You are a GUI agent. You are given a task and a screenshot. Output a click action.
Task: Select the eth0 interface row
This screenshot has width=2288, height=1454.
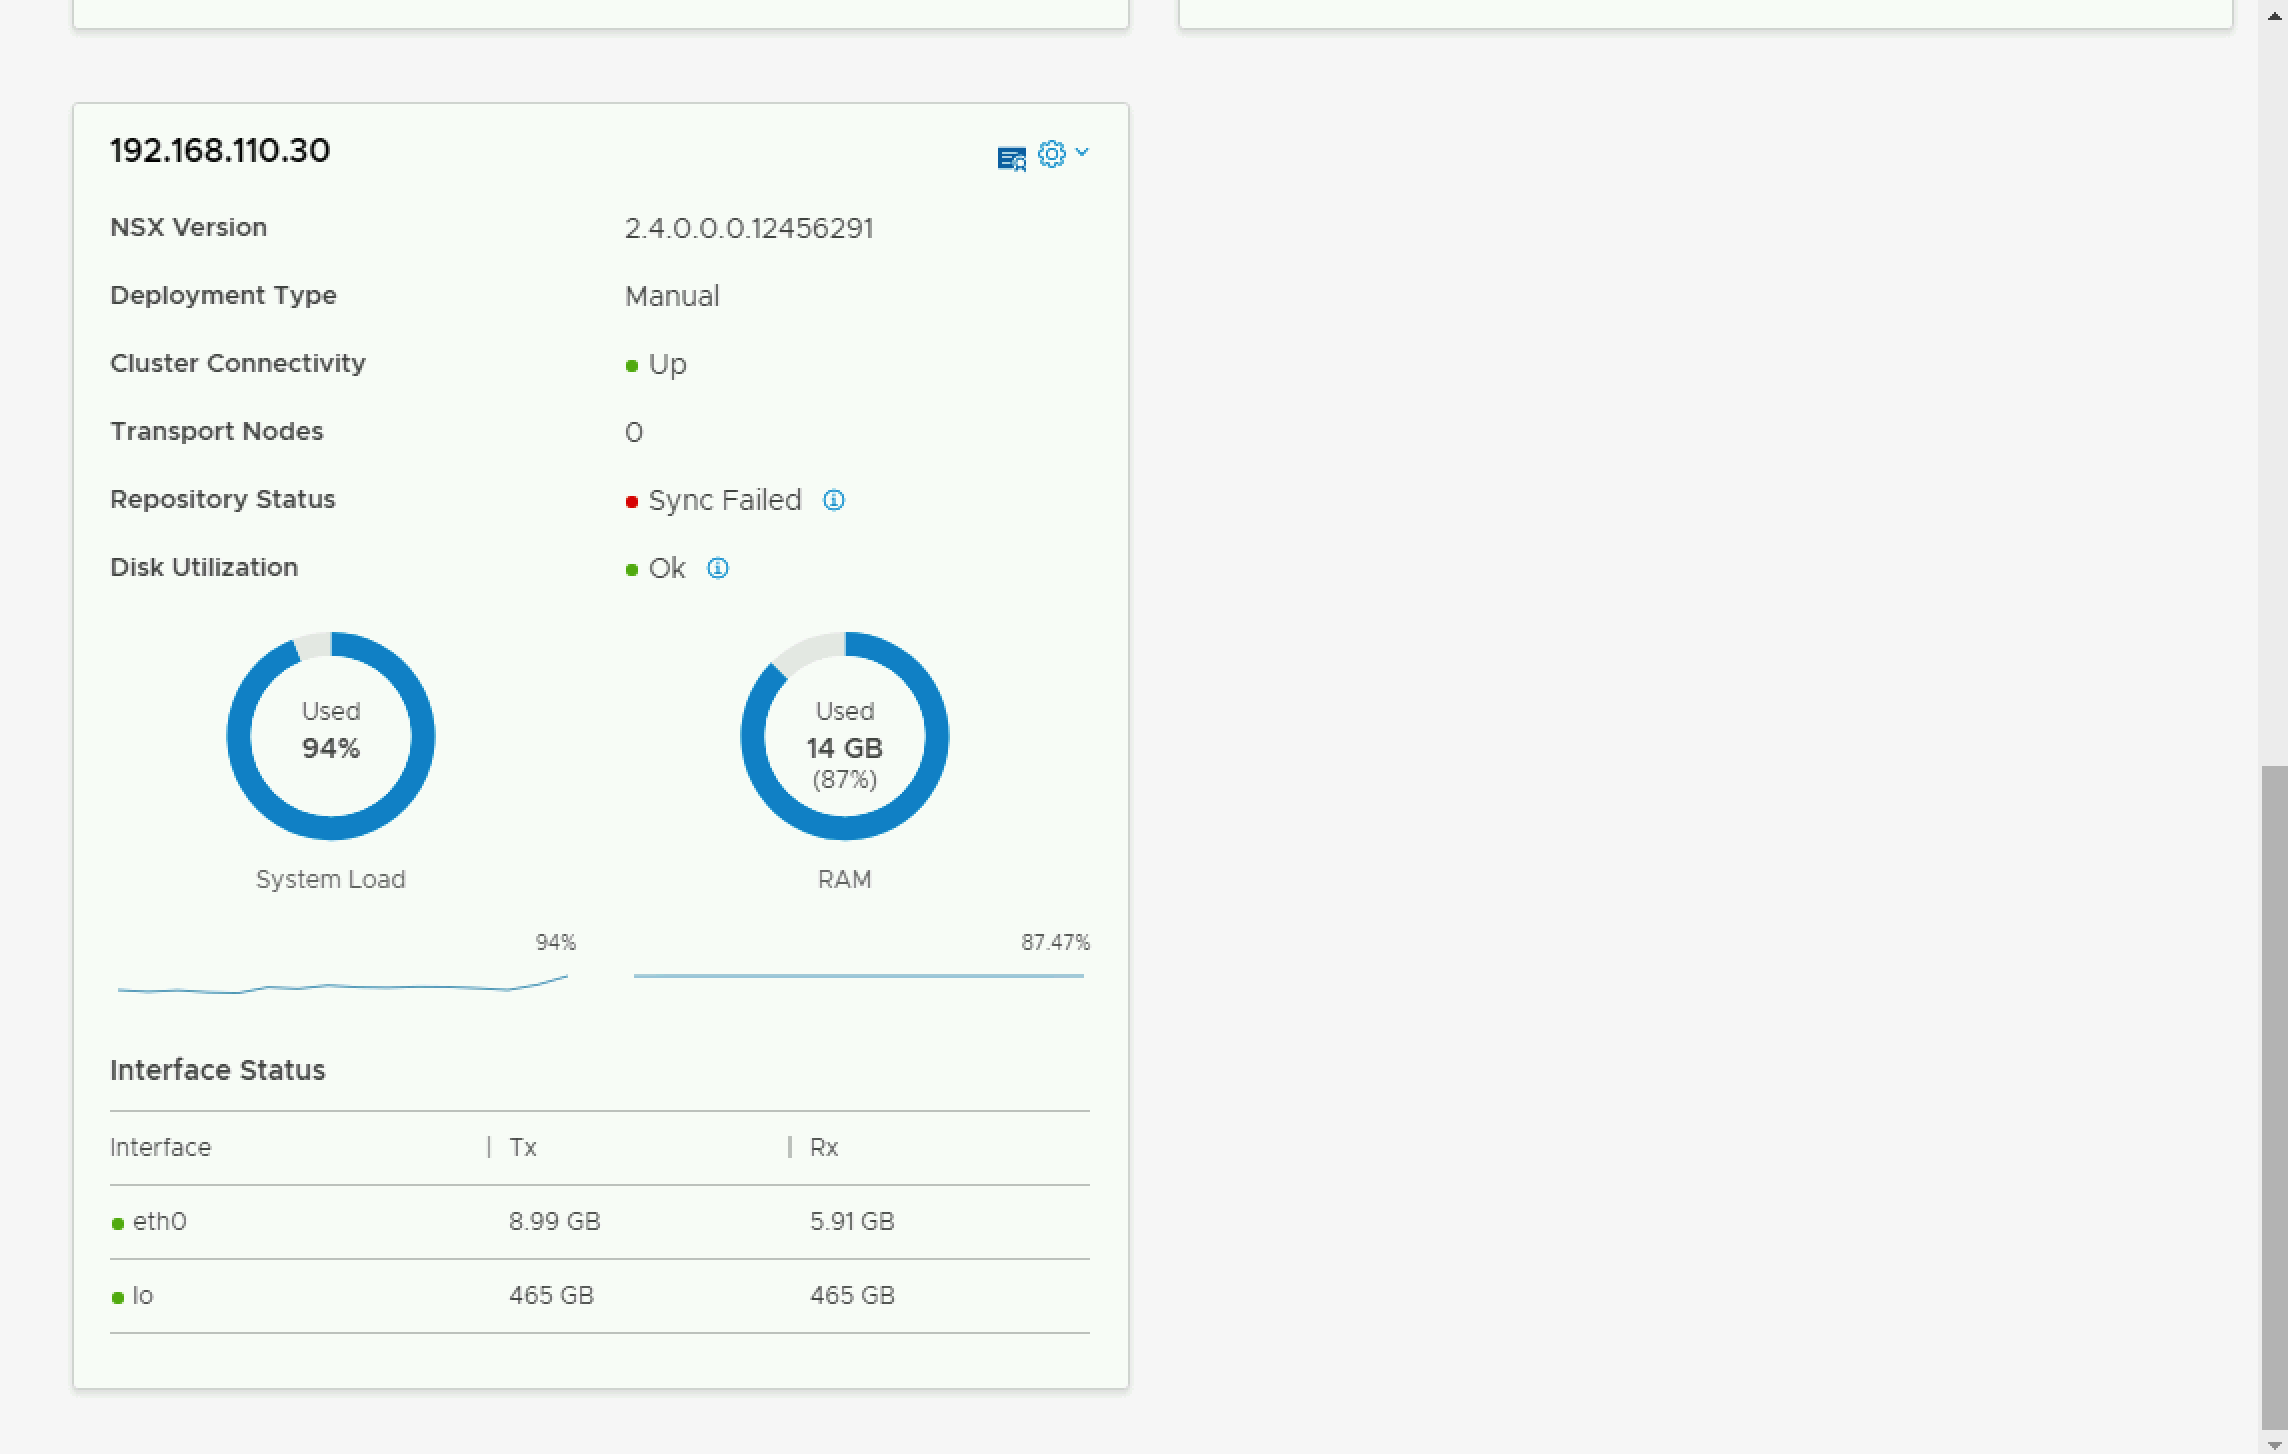tap(598, 1221)
